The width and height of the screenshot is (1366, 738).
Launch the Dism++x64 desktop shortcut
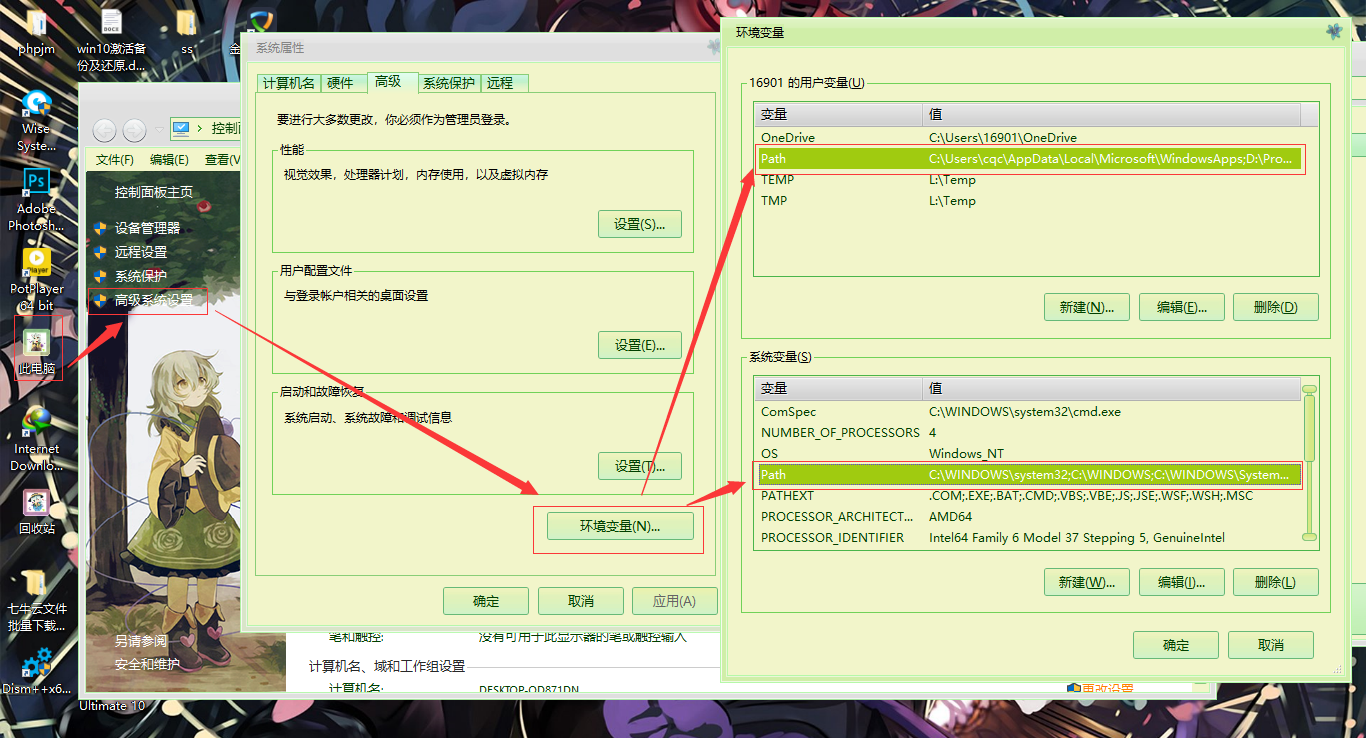coord(36,671)
